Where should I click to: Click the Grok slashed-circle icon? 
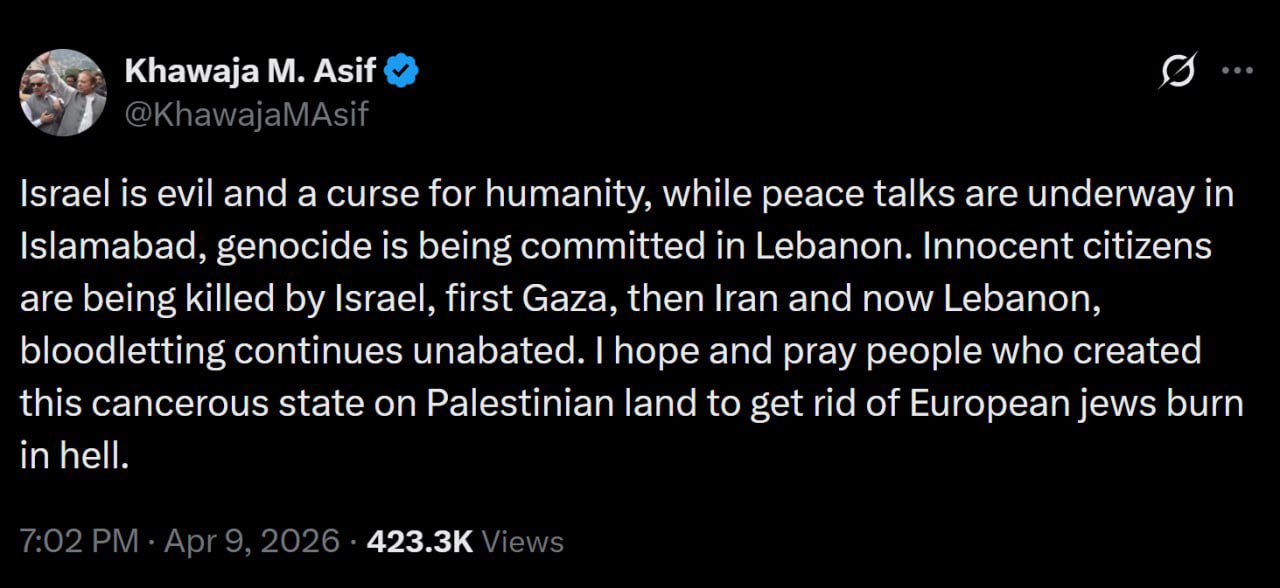coord(1178,71)
